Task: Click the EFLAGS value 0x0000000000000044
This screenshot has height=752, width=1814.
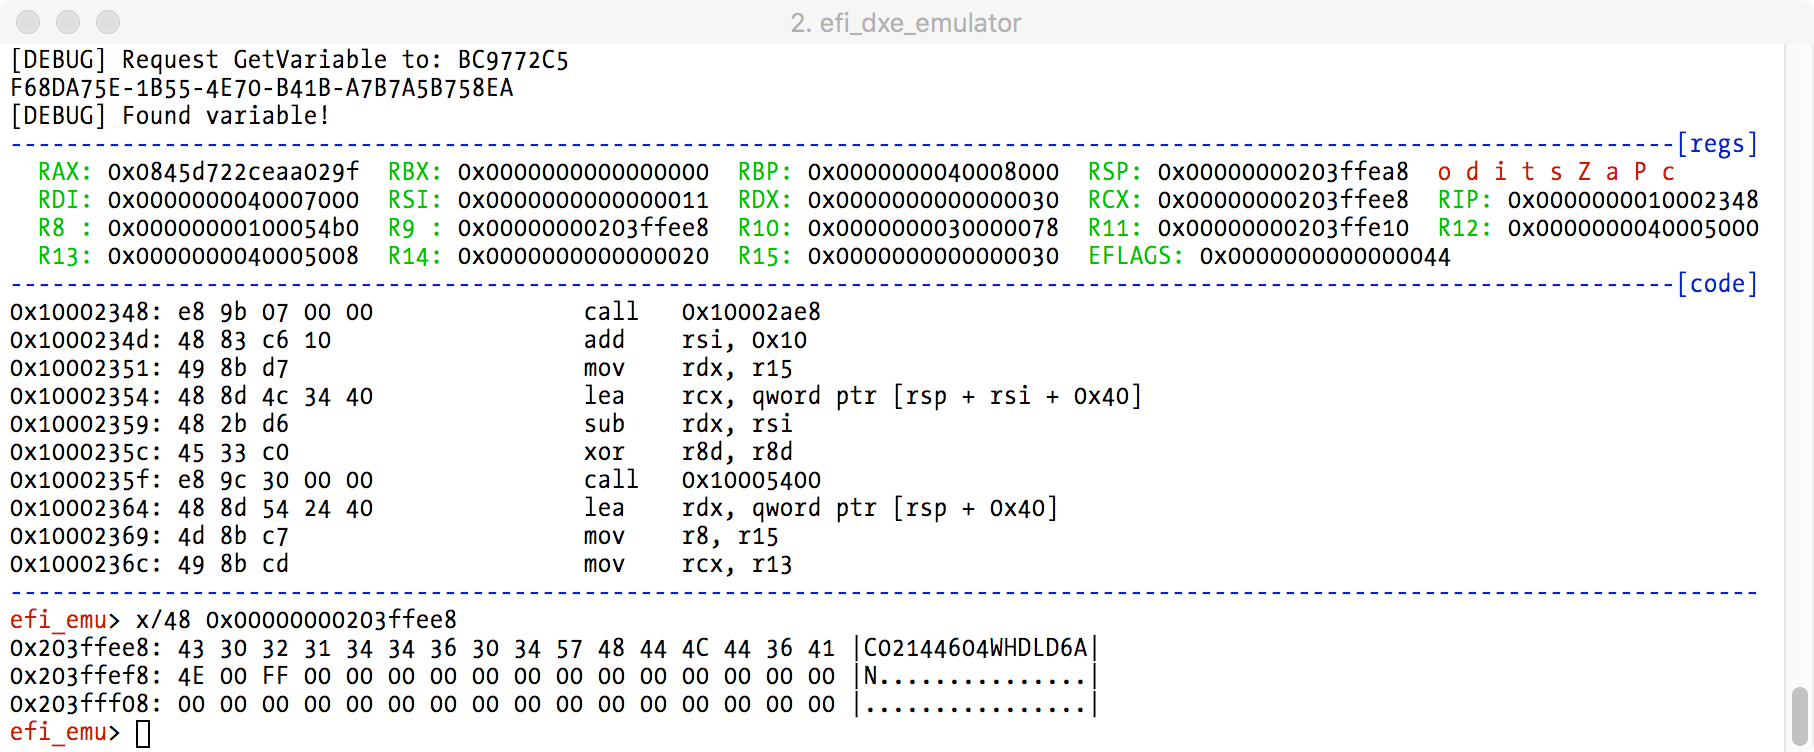Action: [x=1324, y=256]
